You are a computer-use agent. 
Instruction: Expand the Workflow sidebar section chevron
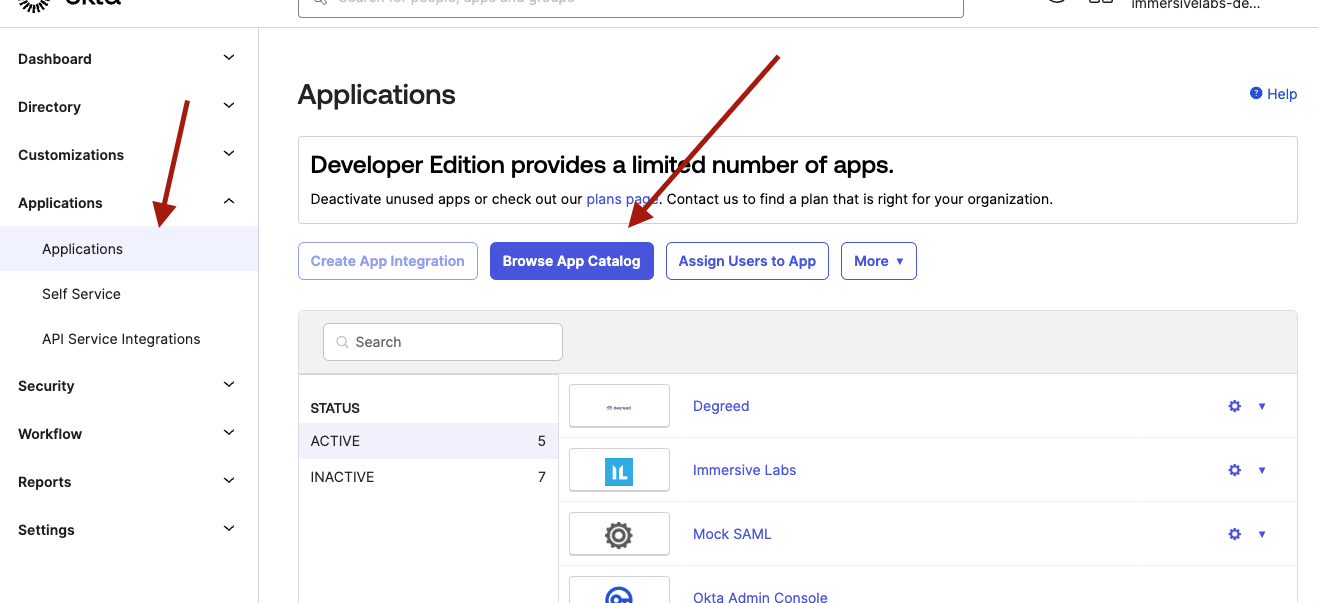pos(229,433)
